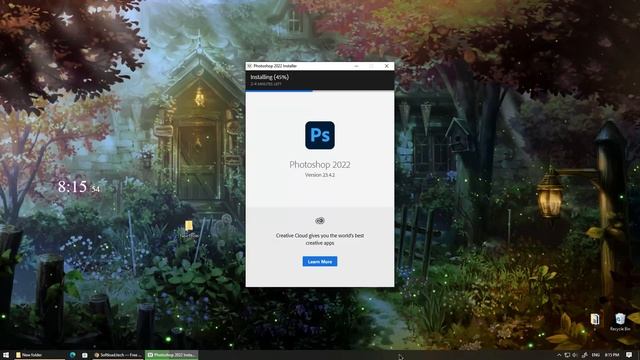The image size is (640, 360).
Task: Switch to the New folder taskbar window
Action: click(x=39, y=355)
